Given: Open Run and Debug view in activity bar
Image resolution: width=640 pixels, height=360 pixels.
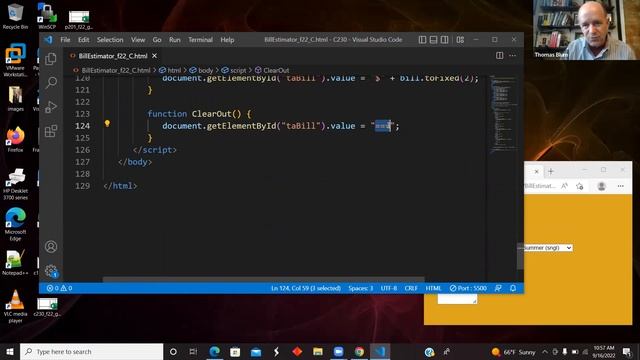Looking at the screenshot, I should [51, 107].
